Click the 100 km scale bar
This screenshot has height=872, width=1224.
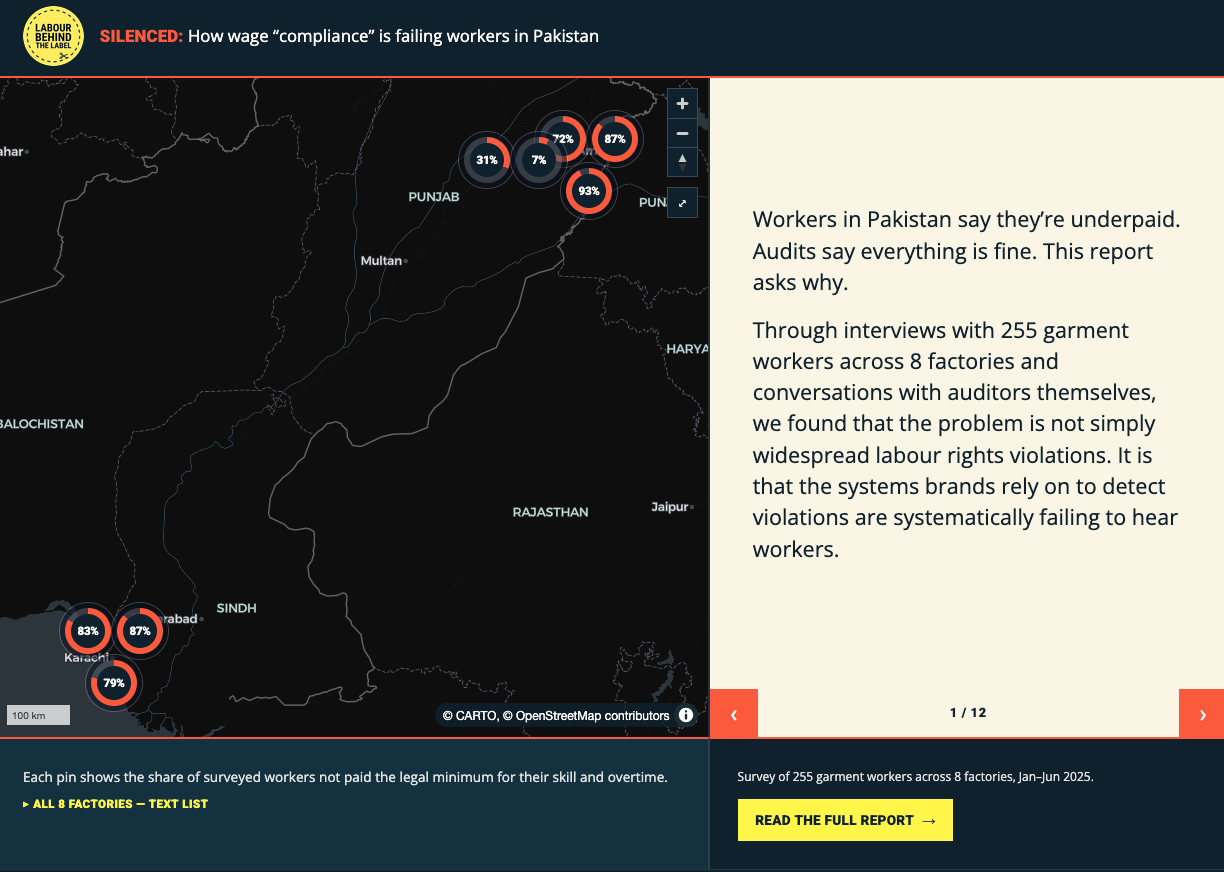[39, 715]
